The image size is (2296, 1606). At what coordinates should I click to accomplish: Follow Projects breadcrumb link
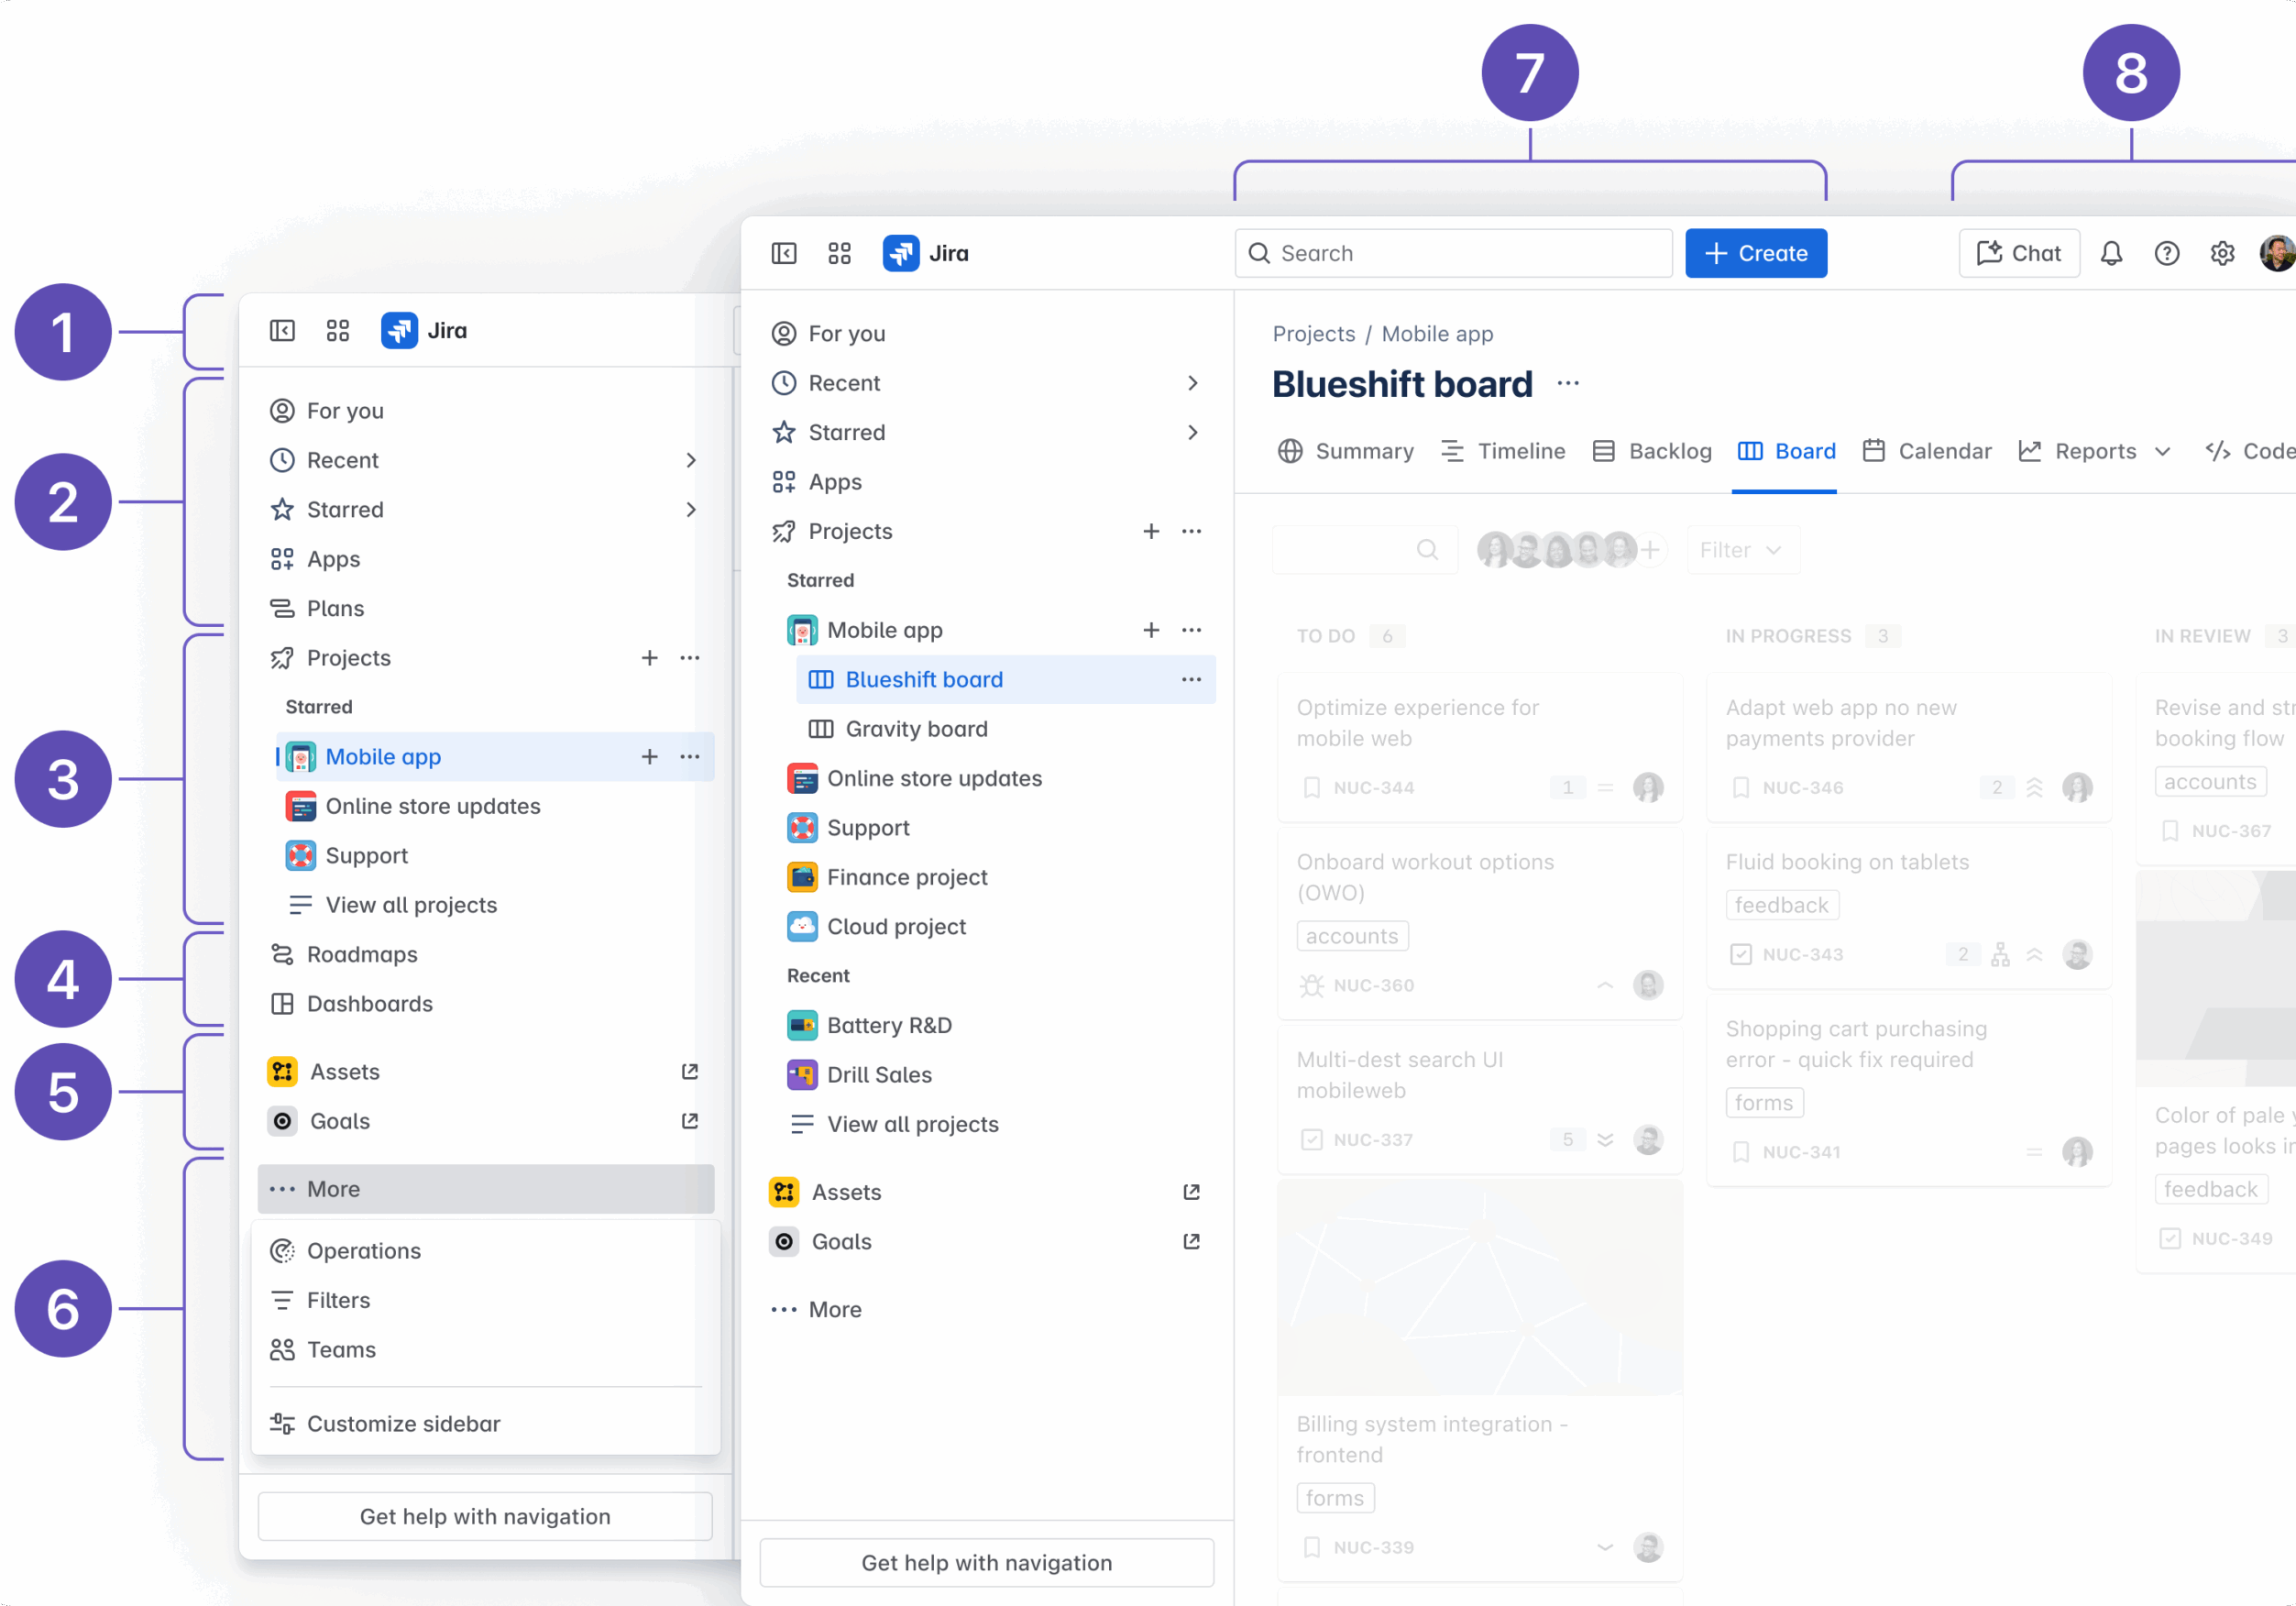tap(1313, 334)
